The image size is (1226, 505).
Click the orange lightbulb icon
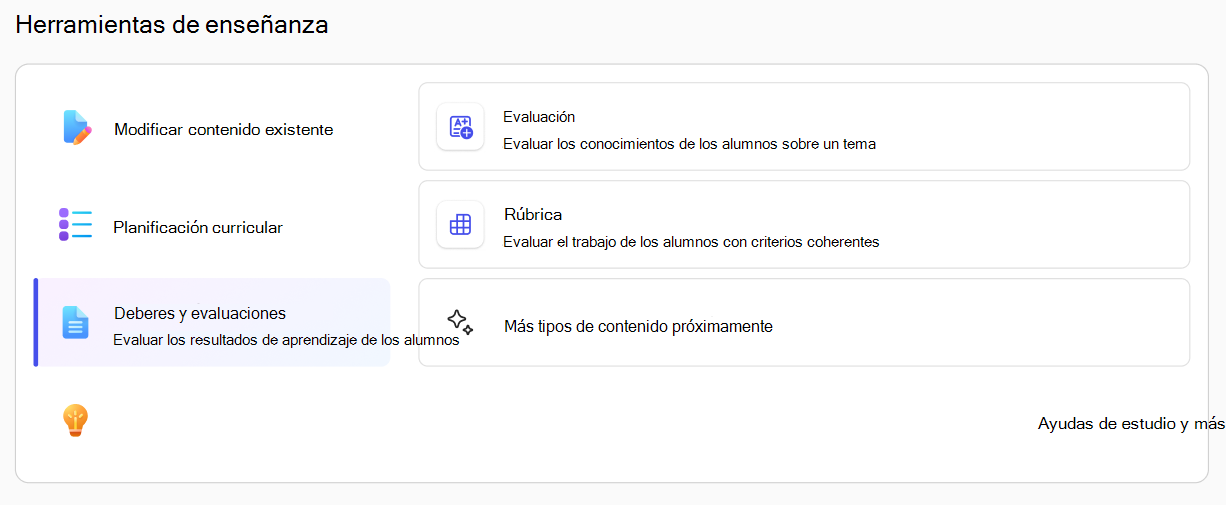click(76, 421)
